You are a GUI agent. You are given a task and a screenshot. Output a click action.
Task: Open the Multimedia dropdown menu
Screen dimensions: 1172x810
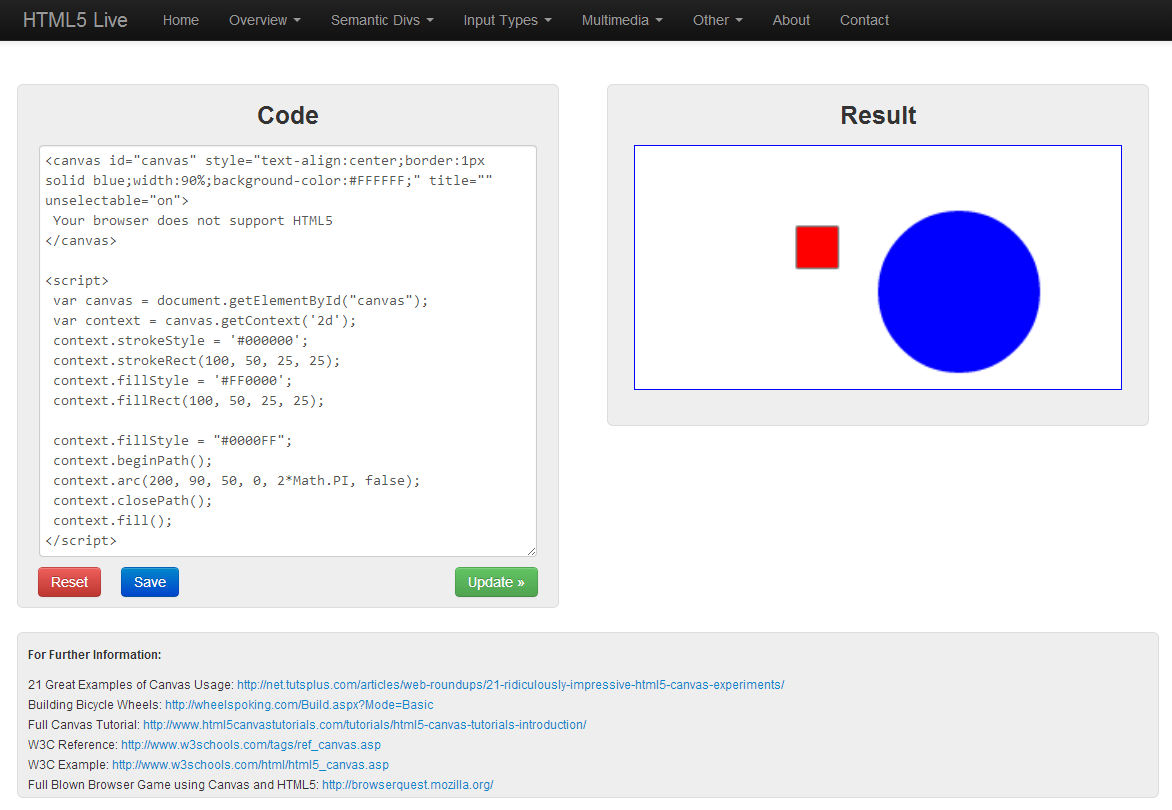coord(622,20)
